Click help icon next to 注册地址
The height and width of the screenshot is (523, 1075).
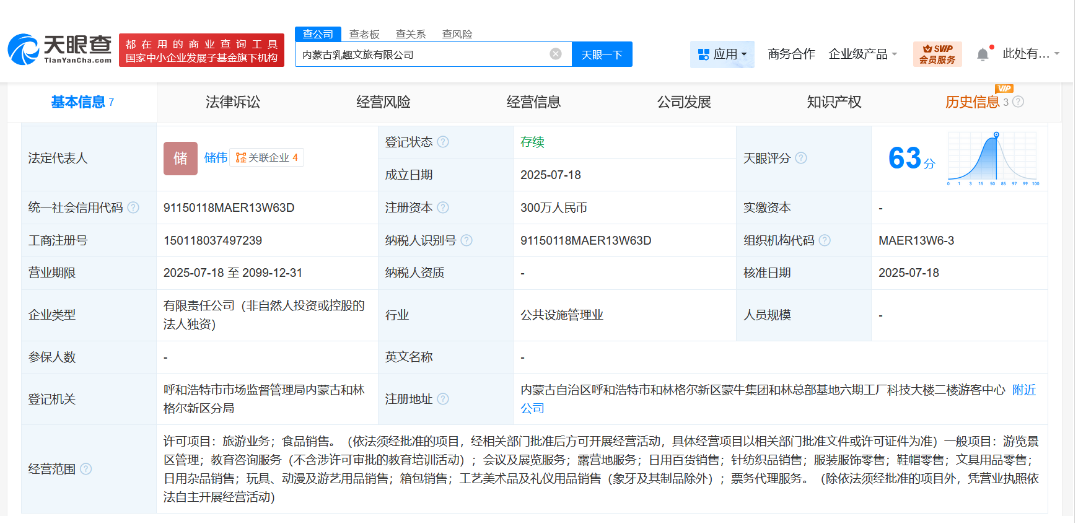[x=443, y=399]
